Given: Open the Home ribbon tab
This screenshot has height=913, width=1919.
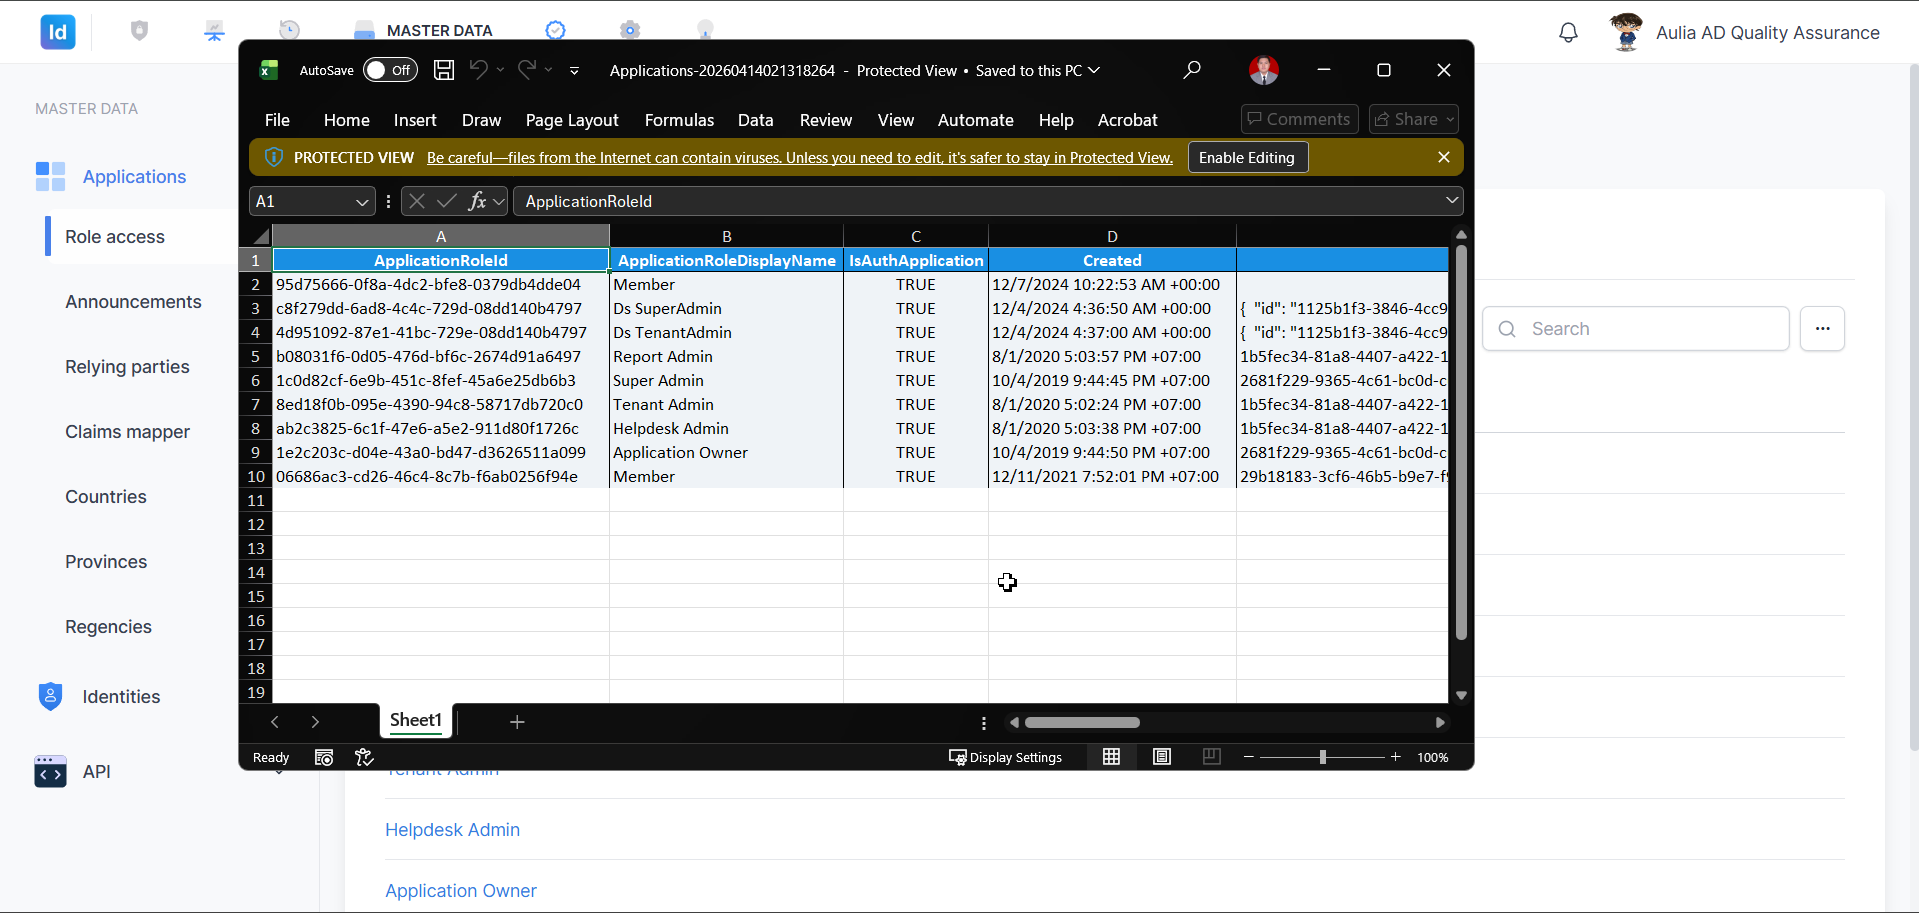Looking at the screenshot, I should point(347,120).
